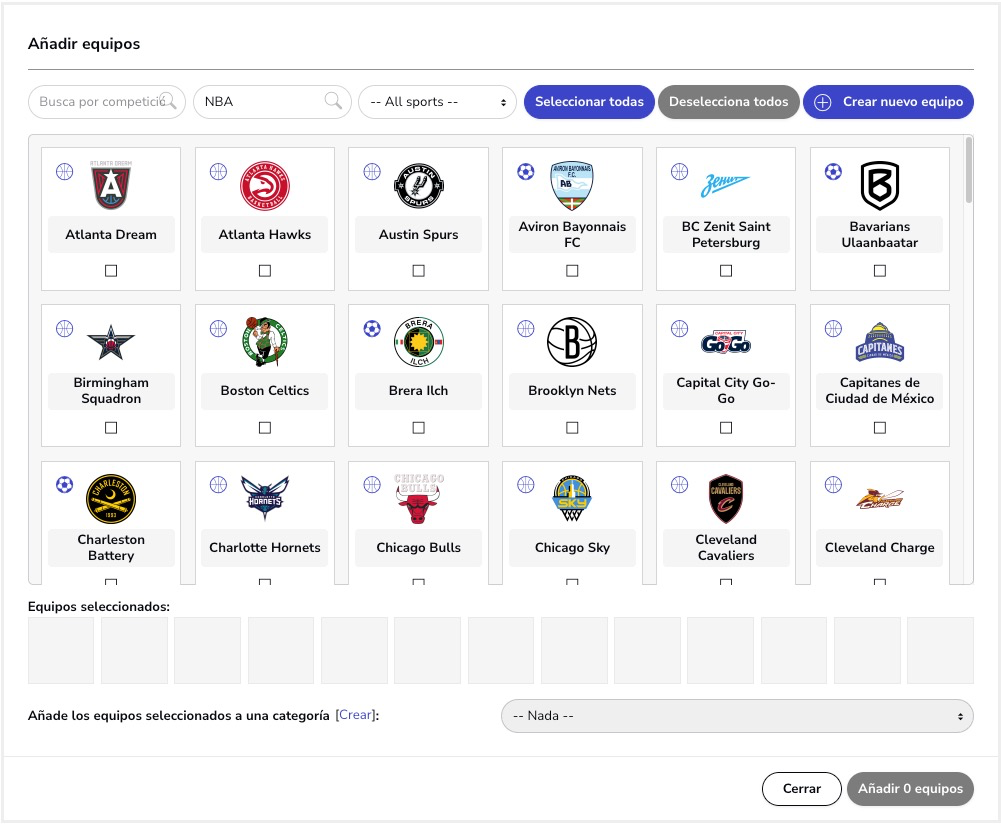
Task: Click the basketball icon on Brooklyn Nets card
Action: [525, 329]
